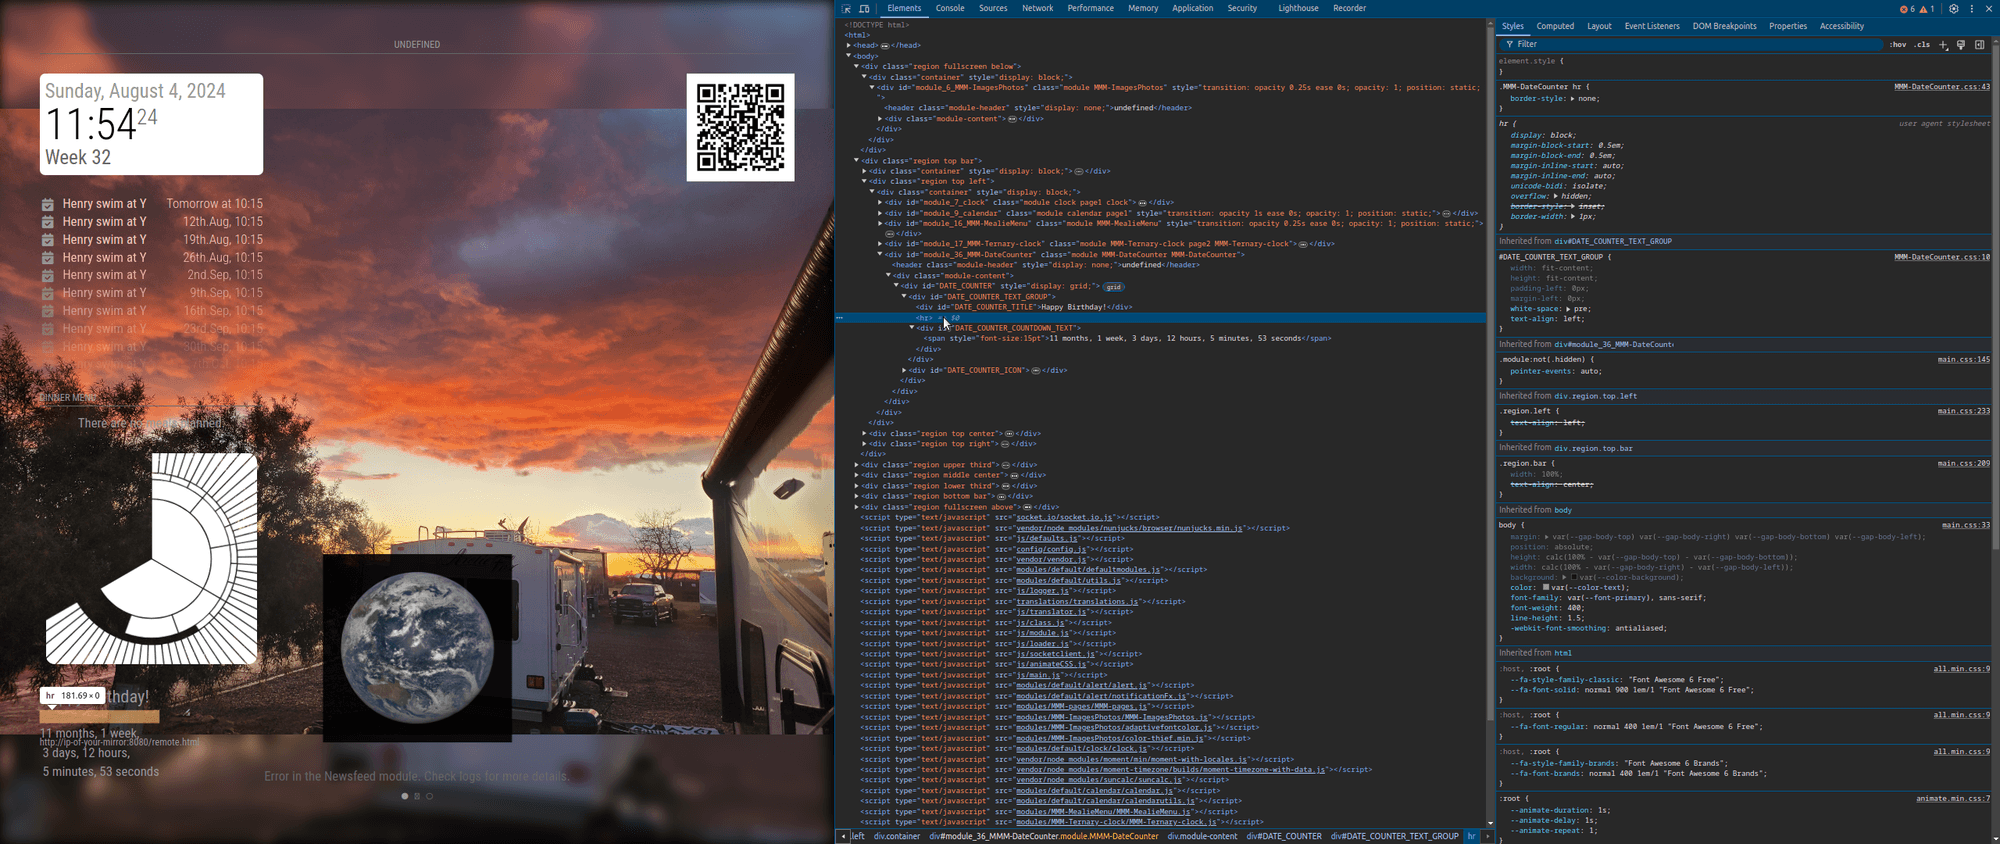
Task: Click ellipsis badge in DATE_COUNTER_ICON row
Action: 1035,370
